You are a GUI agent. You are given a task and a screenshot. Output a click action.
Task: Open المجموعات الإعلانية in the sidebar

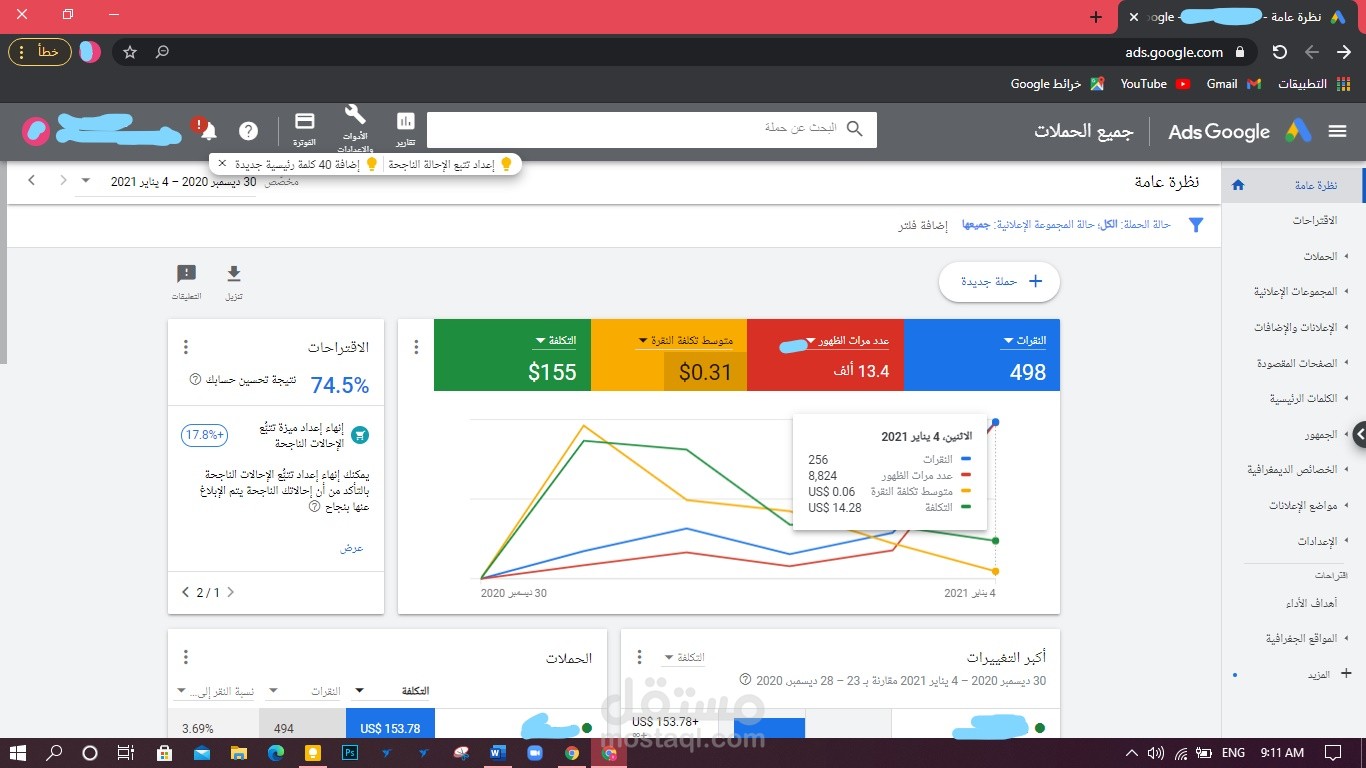tap(1296, 292)
